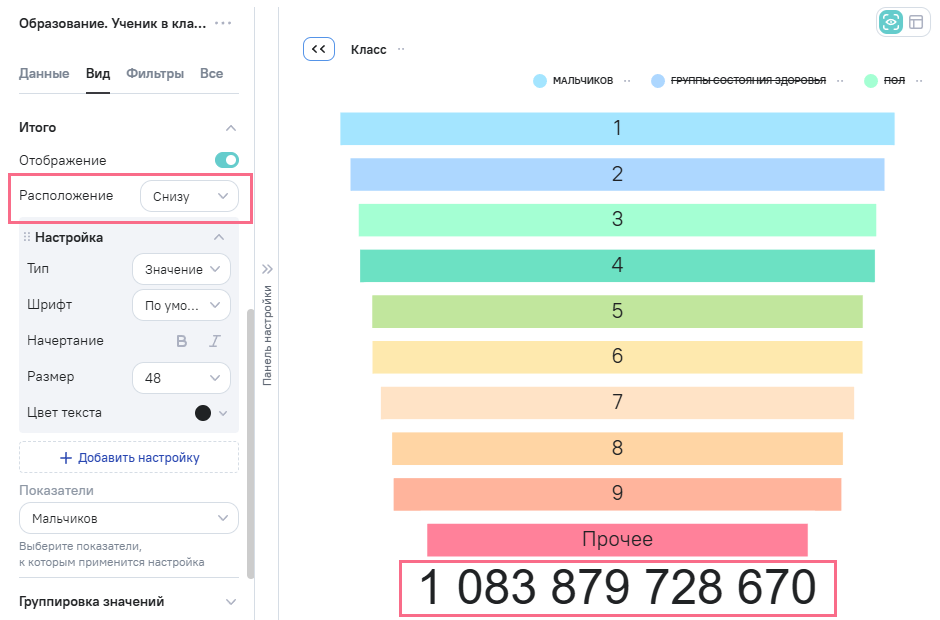
Task: Toggle the Мальчиков legend item
Action: pyautogui.click(x=573, y=81)
